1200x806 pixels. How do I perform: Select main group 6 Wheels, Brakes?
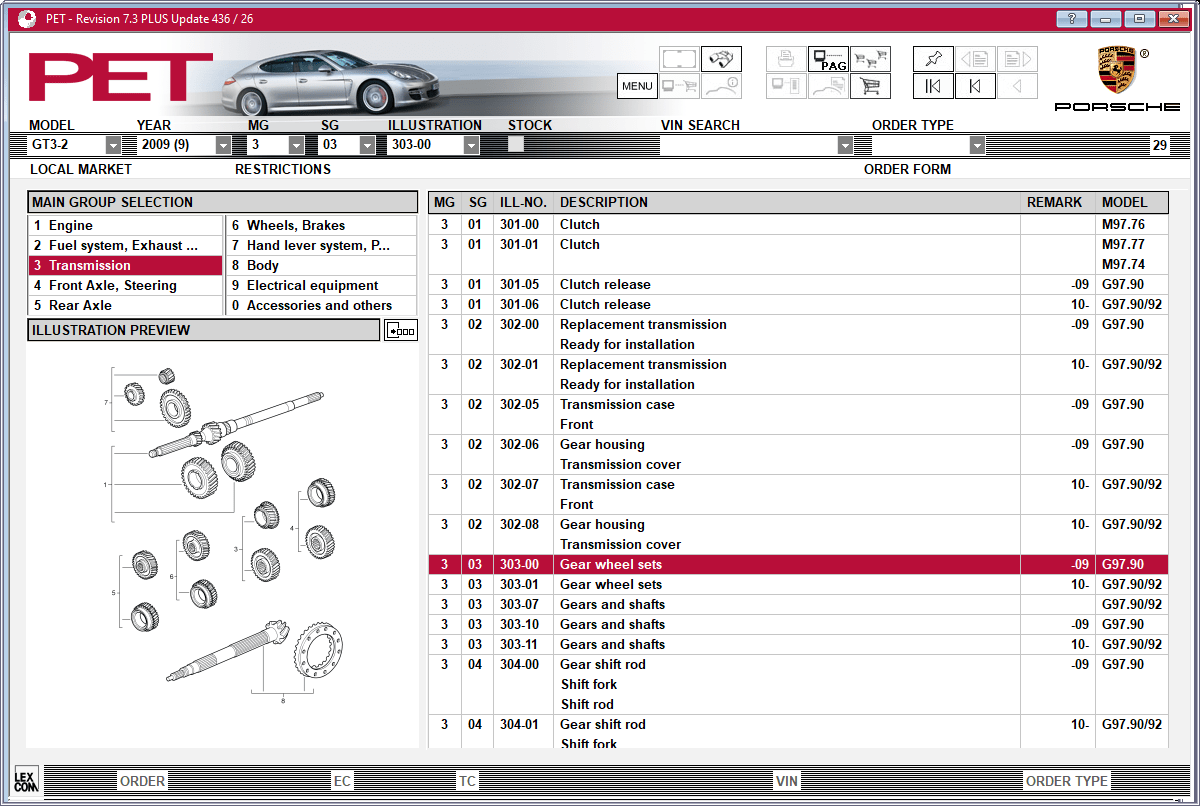point(322,226)
